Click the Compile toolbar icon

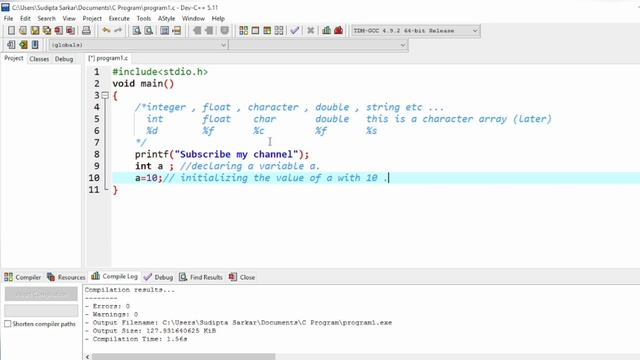pyautogui.click(x=243, y=31)
